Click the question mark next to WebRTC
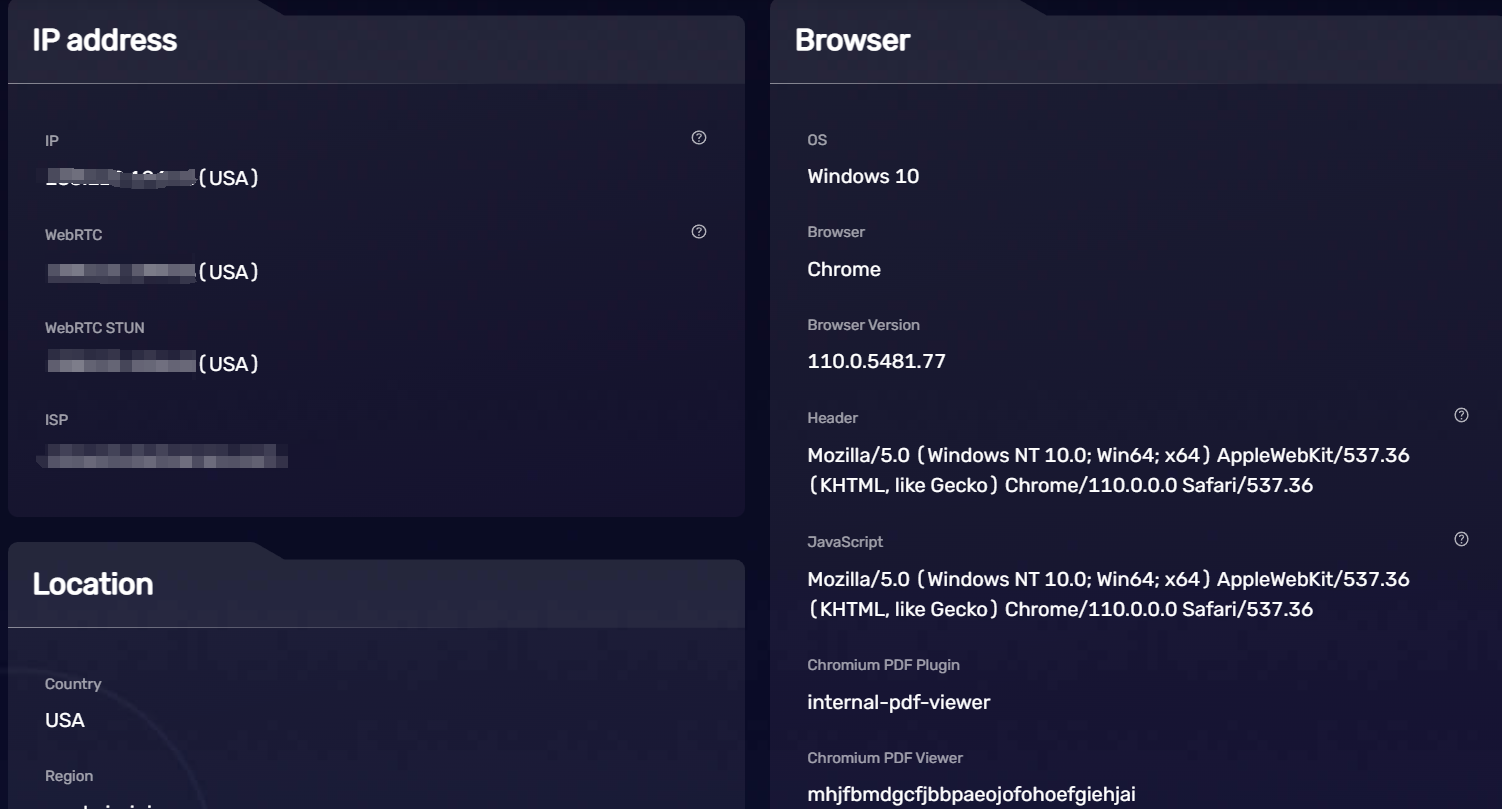This screenshot has height=809, width=1502. (x=699, y=231)
